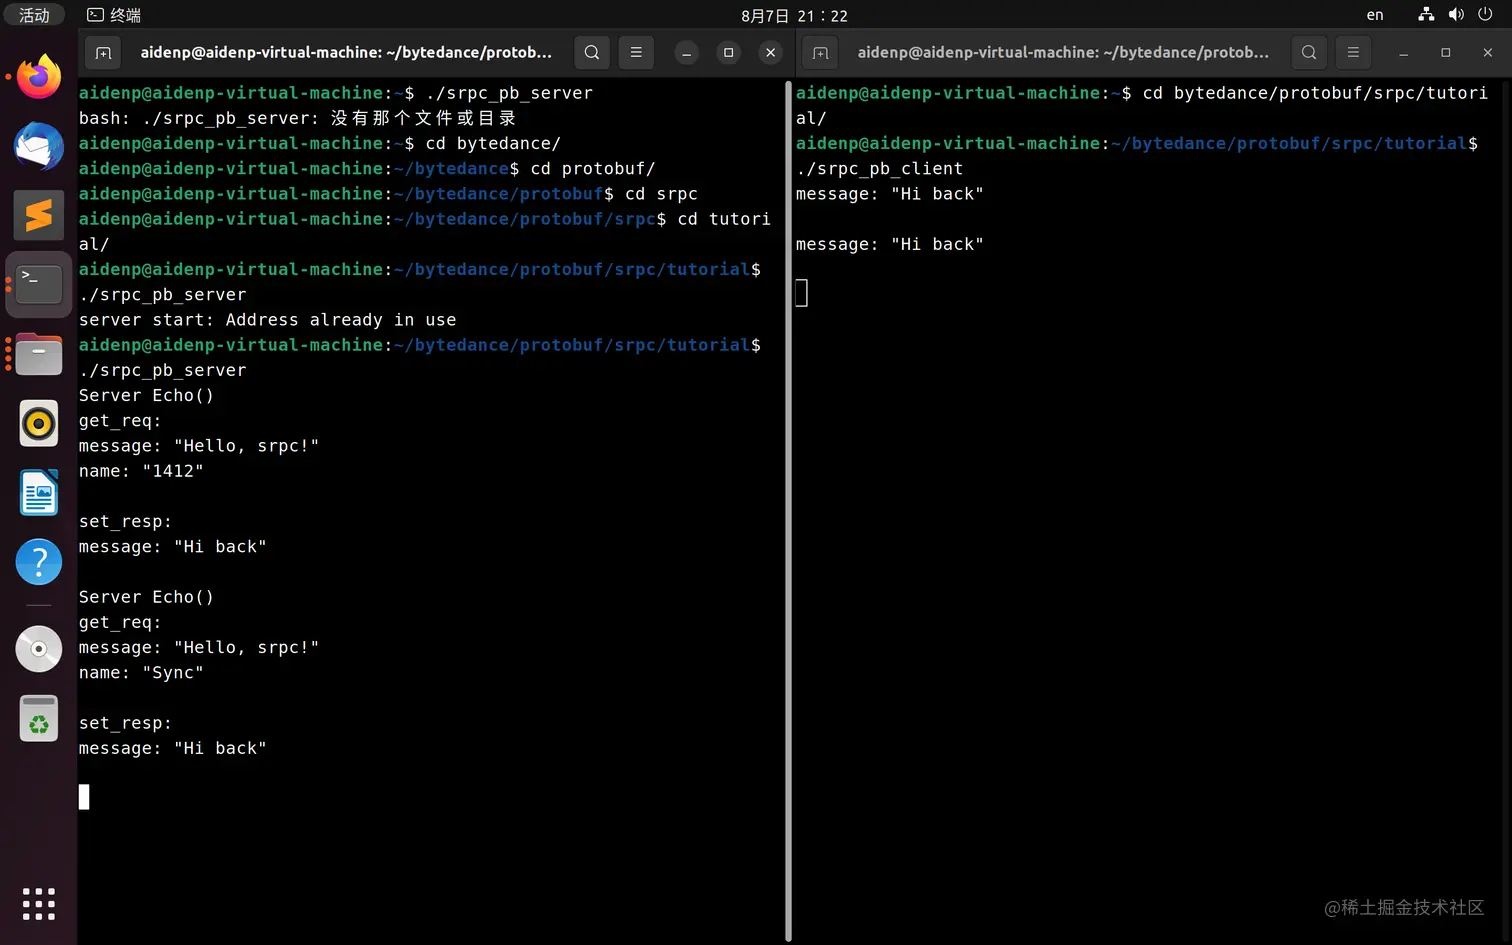This screenshot has width=1512, height=945.
Task: Add a new tab in the right terminal
Action: [820, 52]
